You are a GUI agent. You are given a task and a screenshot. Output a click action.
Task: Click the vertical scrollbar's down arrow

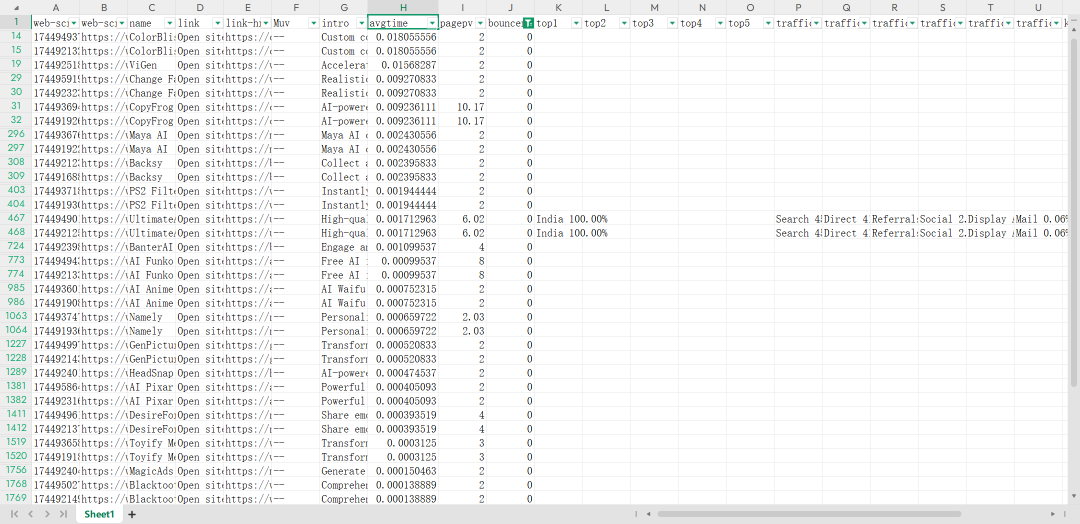(x=1074, y=495)
